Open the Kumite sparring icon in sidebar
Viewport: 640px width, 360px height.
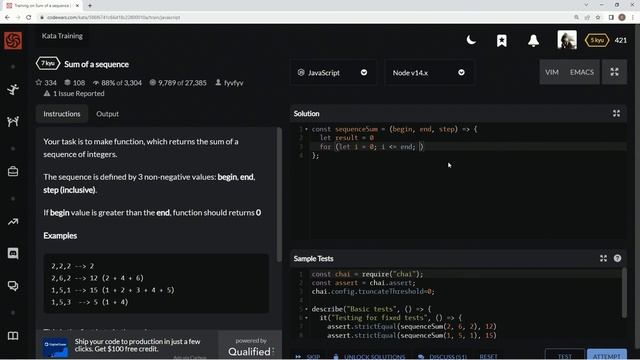click(x=13, y=121)
